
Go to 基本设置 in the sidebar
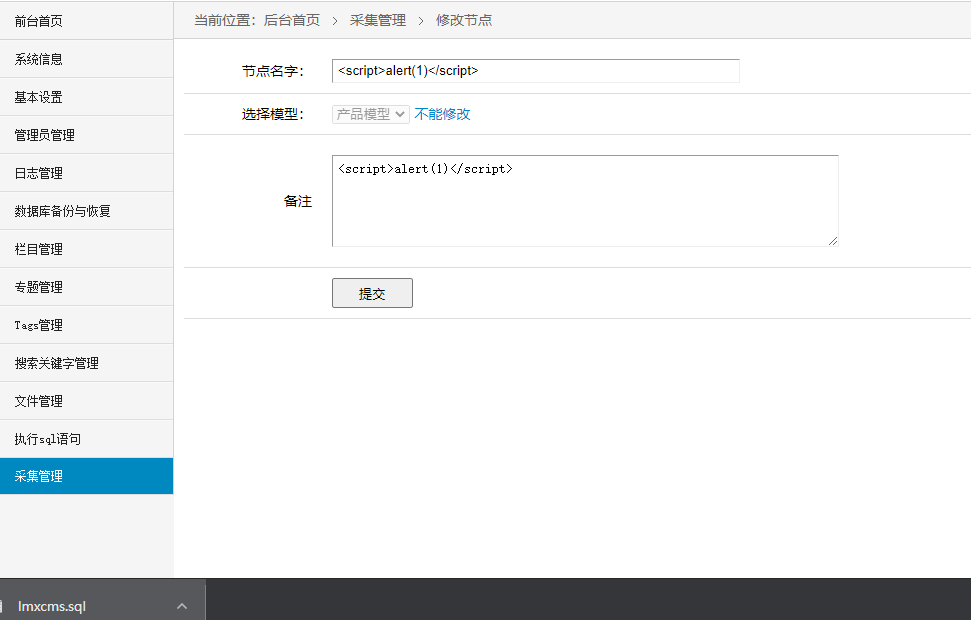pos(86,97)
